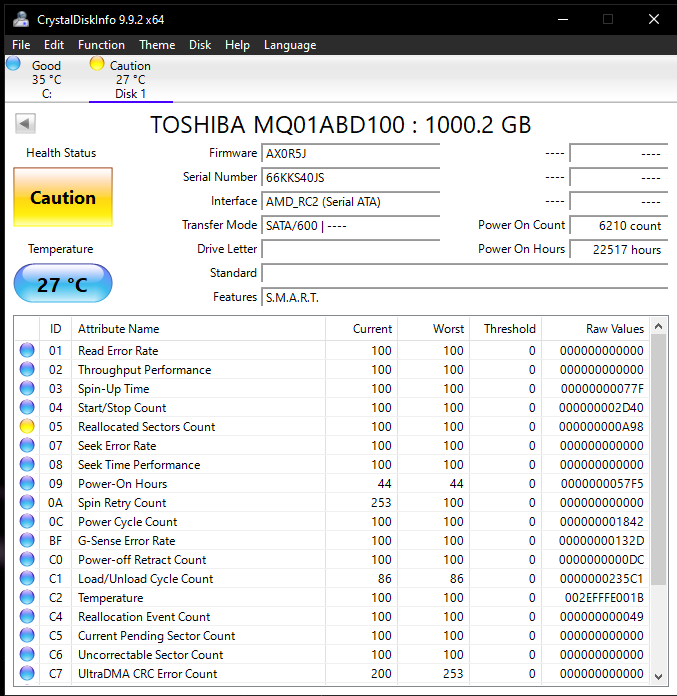
Task: Click the status icon for Spin Retry Count
Action: (27, 502)
